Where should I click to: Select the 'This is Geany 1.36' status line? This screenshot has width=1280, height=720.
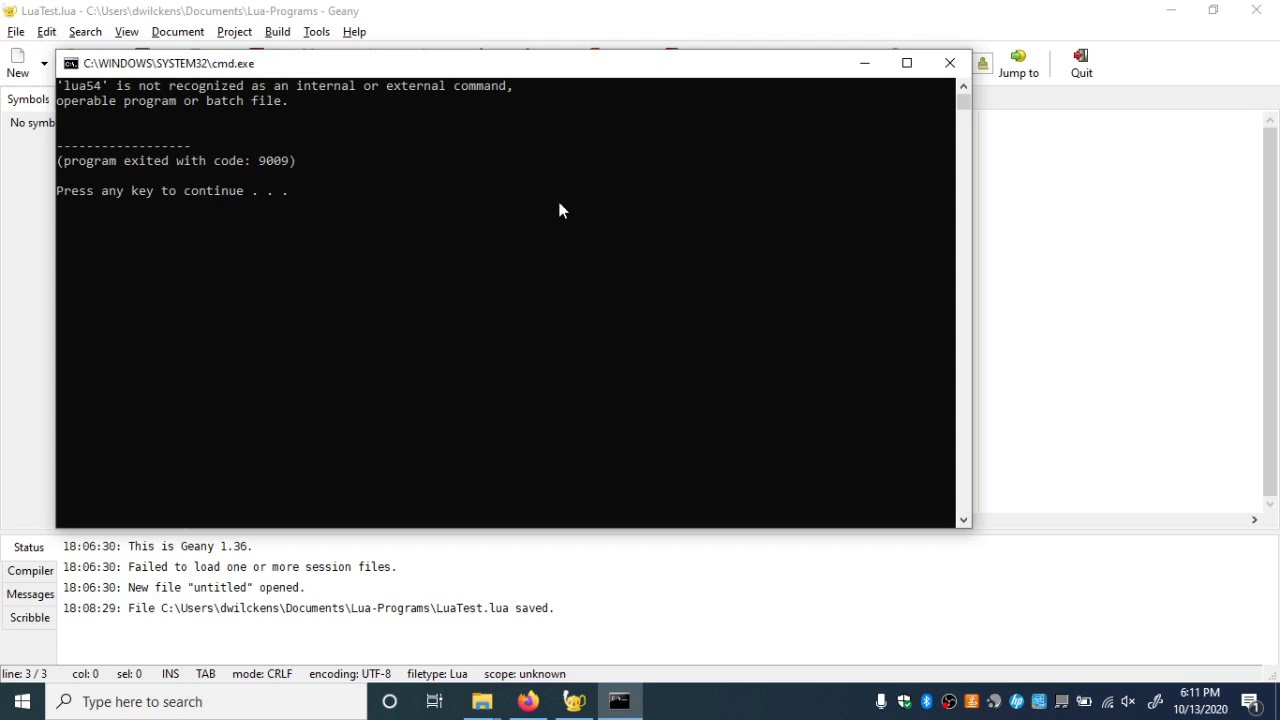(157, 547)
